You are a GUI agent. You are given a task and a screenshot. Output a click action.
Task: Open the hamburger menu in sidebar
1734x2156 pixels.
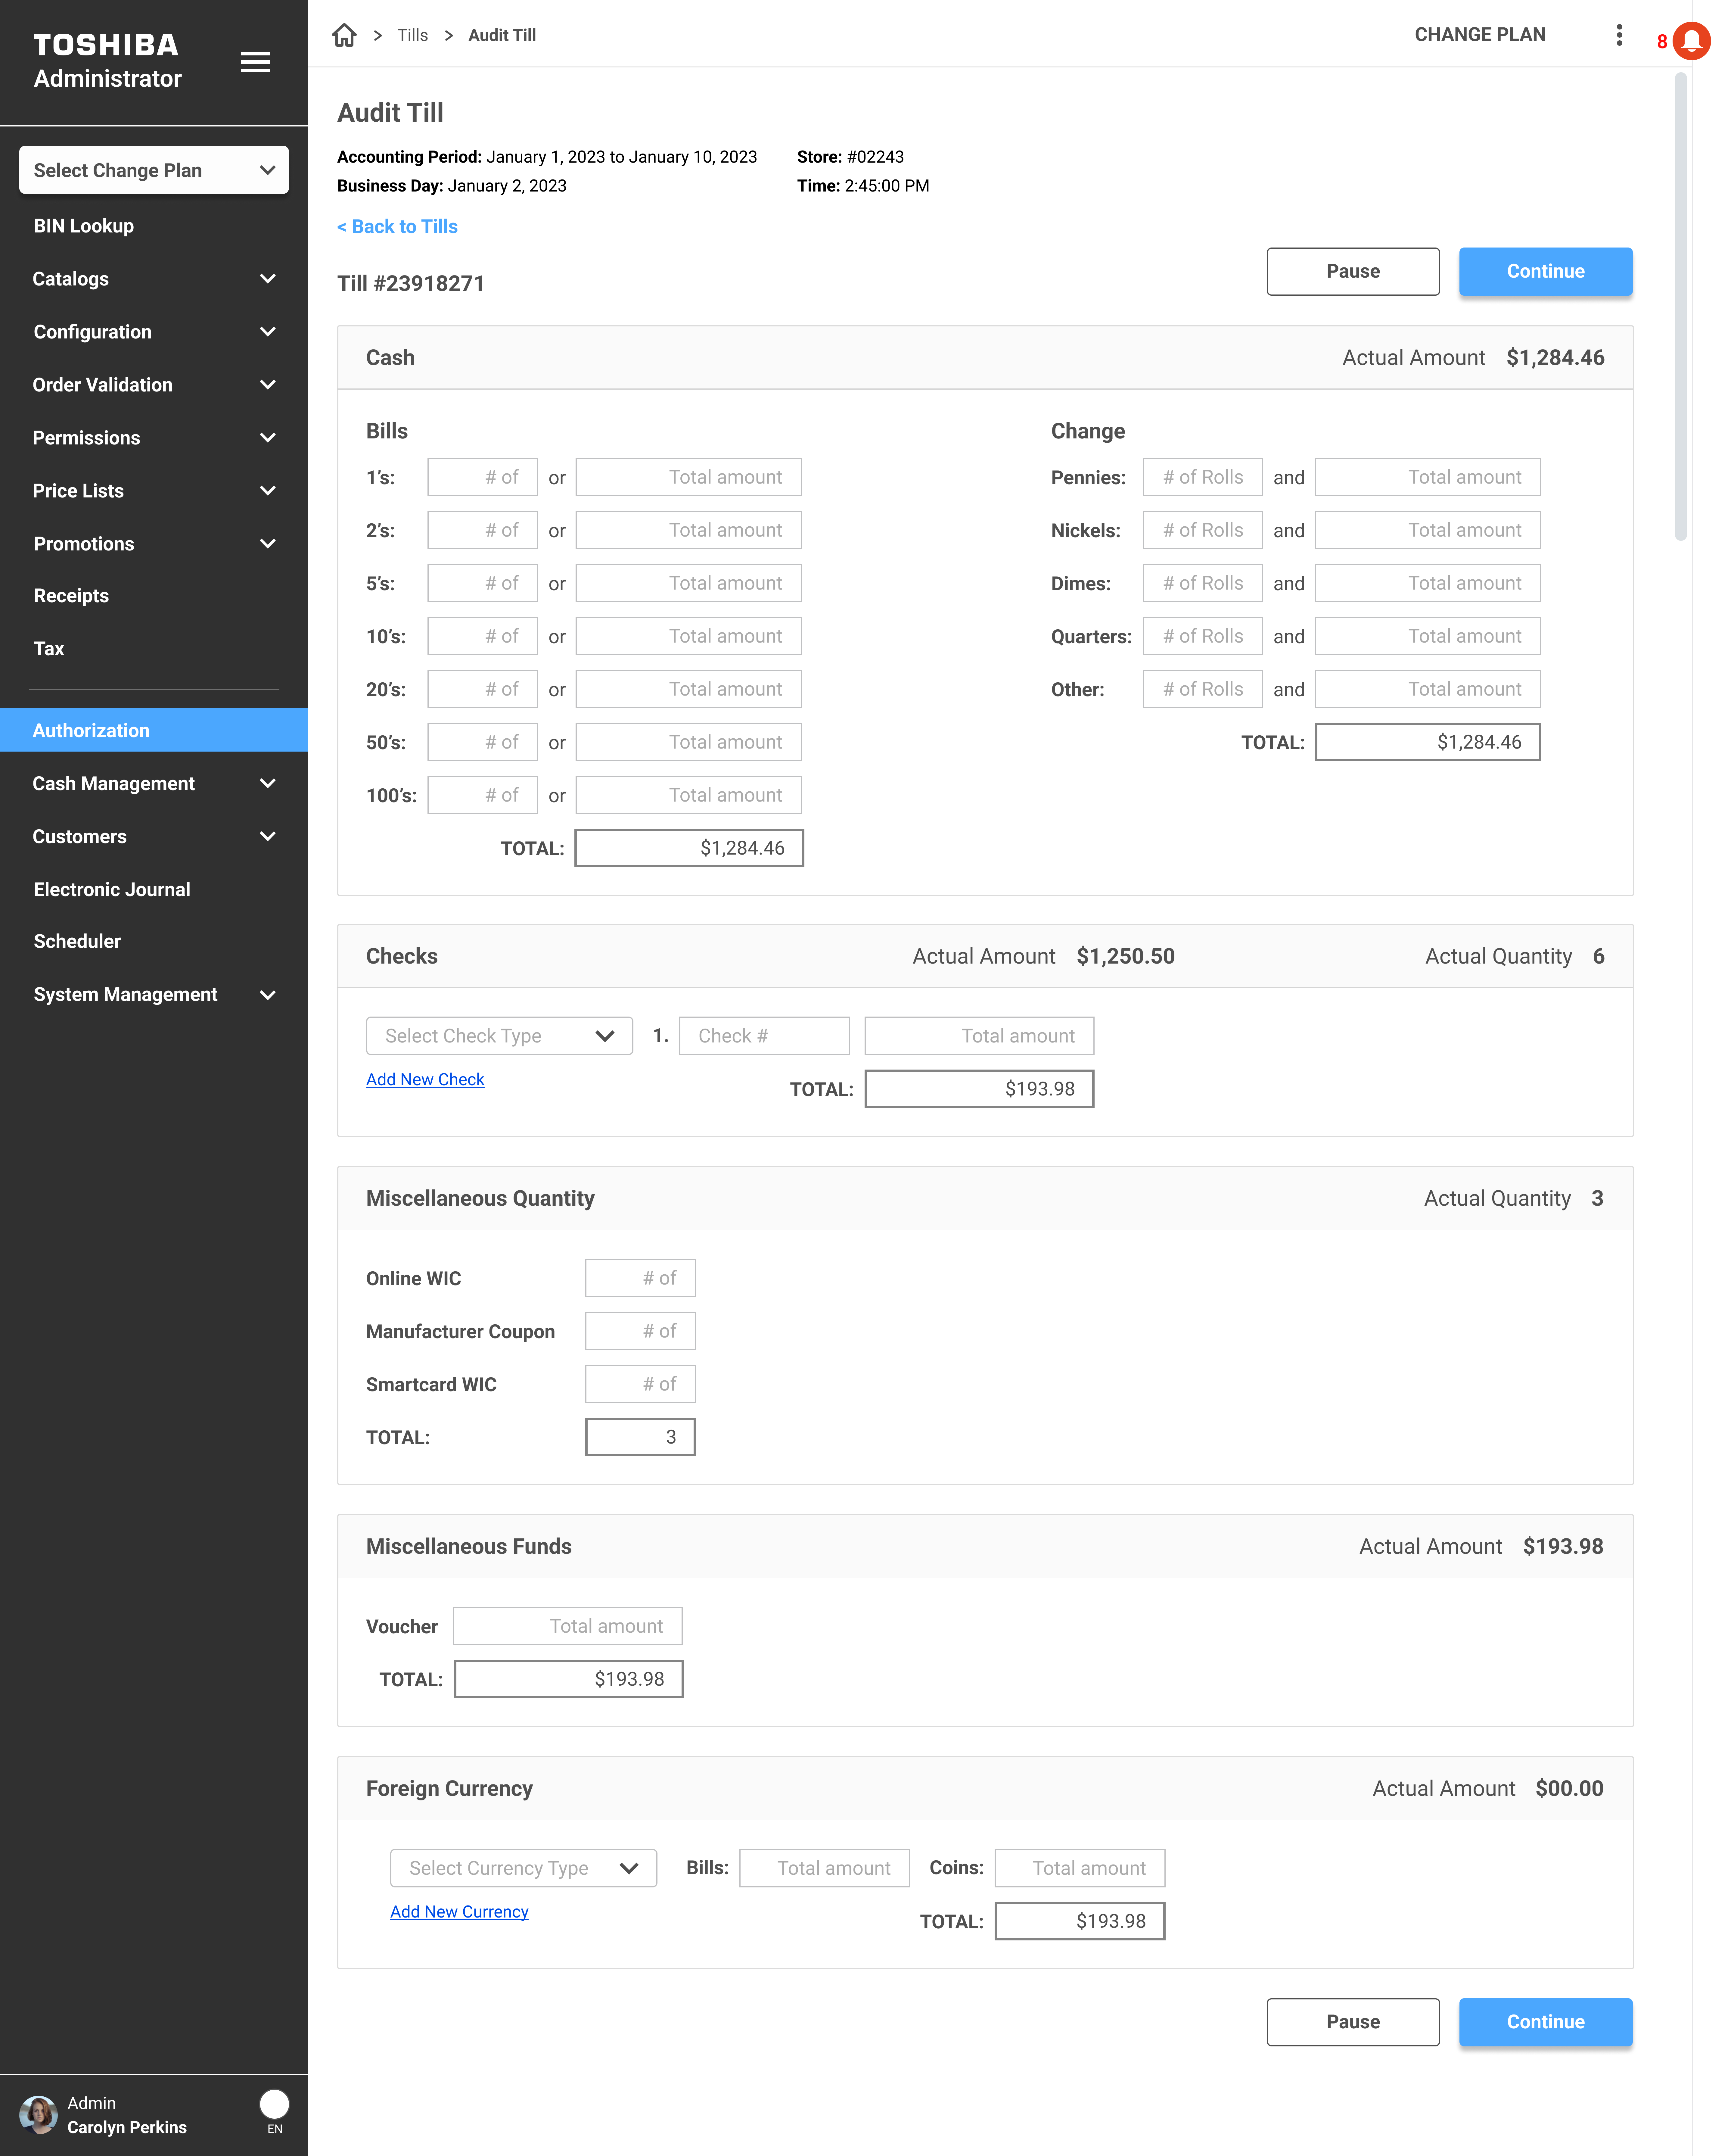click(255, 62)
